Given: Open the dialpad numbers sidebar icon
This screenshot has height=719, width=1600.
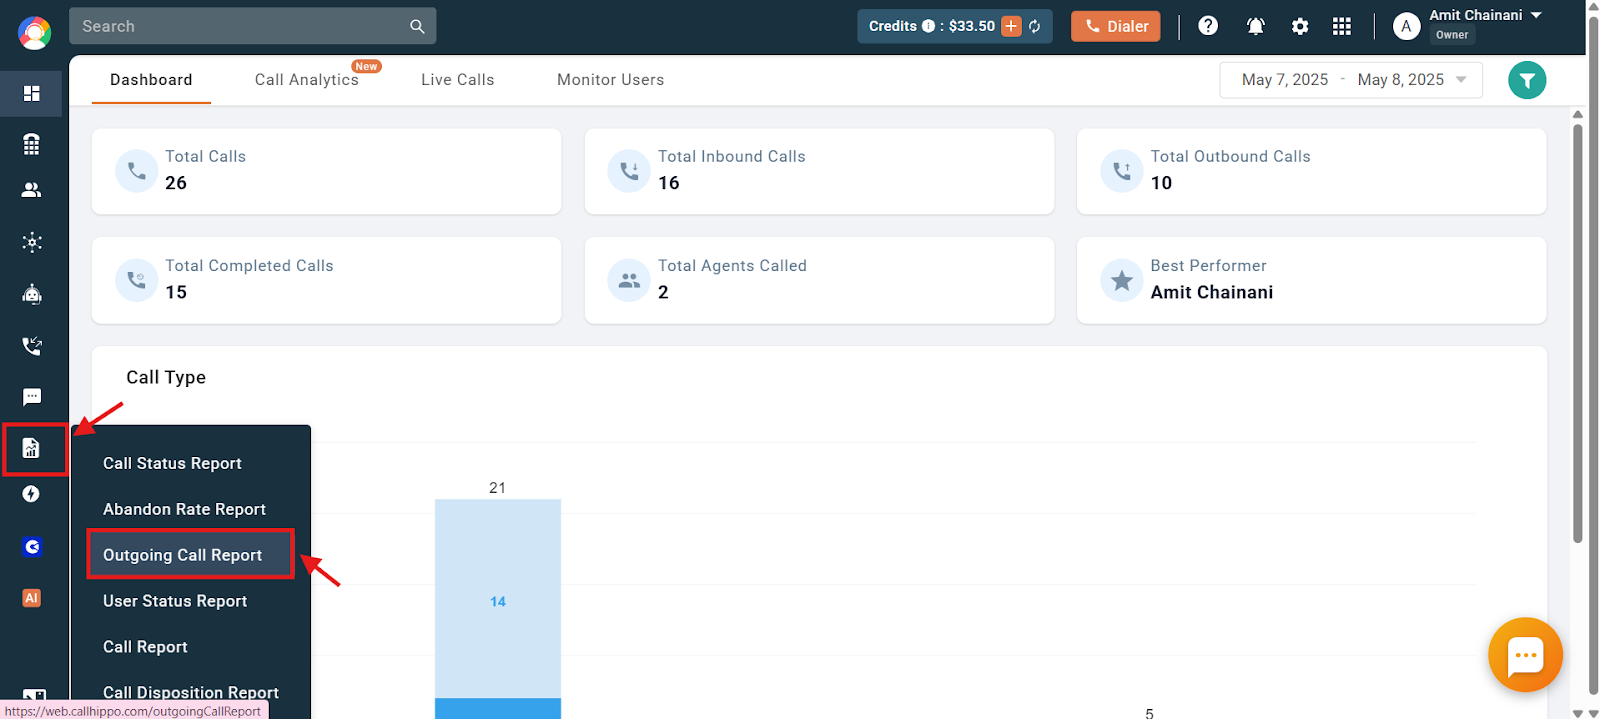Looking at the screenshot, I should pos(32,144).
